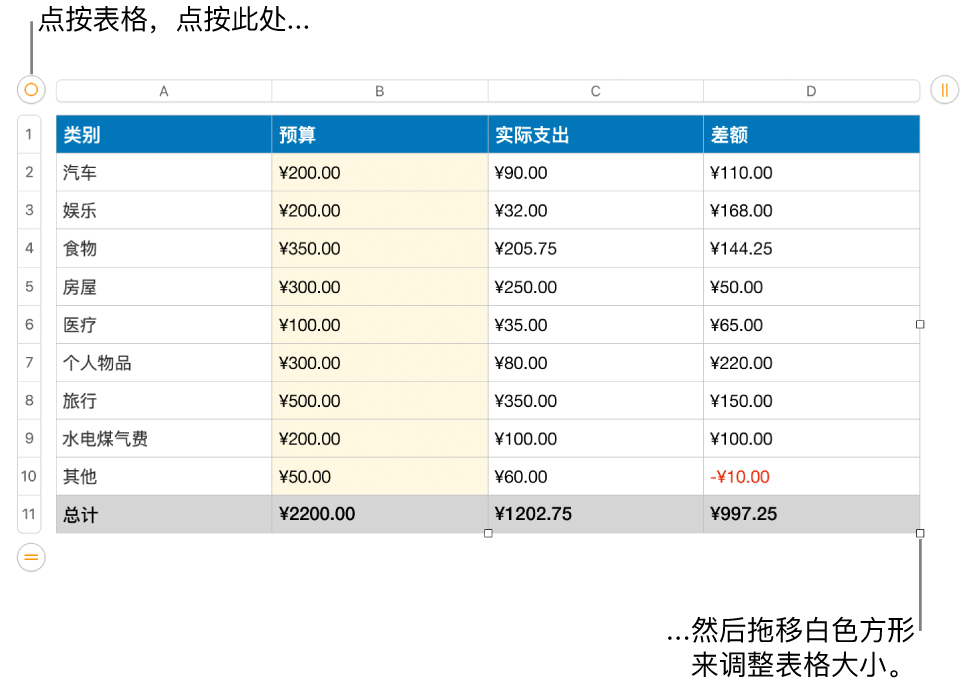Select the red -¥10.00 difference cell
Image resolution: width=974 pixels, height=684 pixels.
811,476
